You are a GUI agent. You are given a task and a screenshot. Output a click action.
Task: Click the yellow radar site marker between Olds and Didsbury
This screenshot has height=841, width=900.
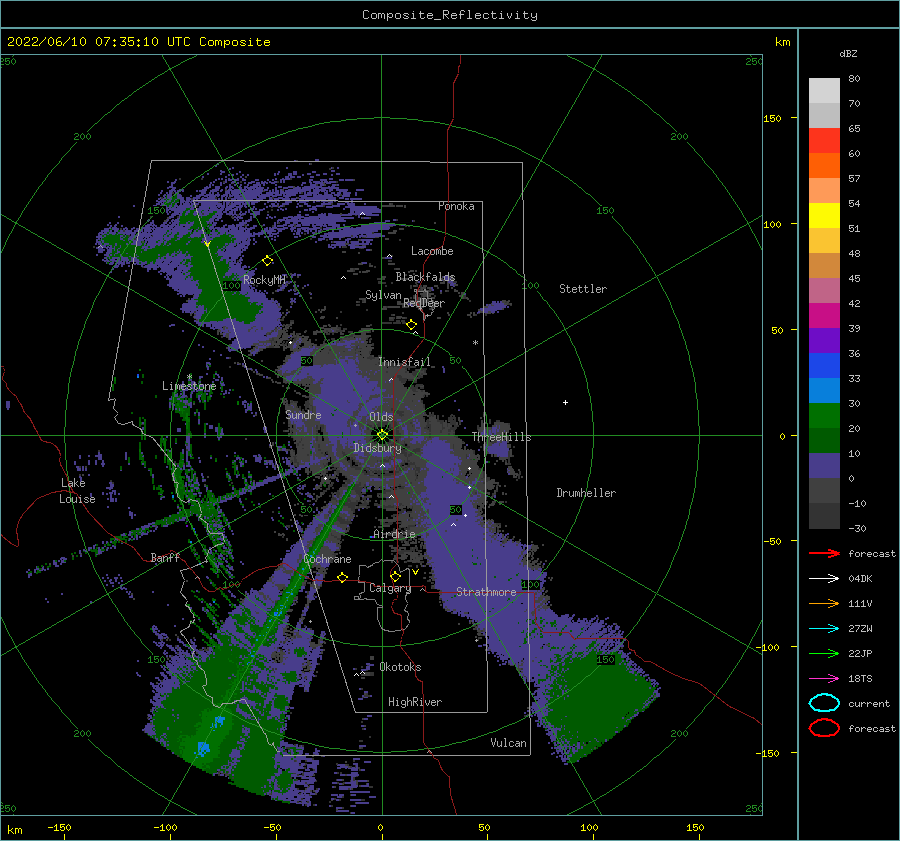382,435
